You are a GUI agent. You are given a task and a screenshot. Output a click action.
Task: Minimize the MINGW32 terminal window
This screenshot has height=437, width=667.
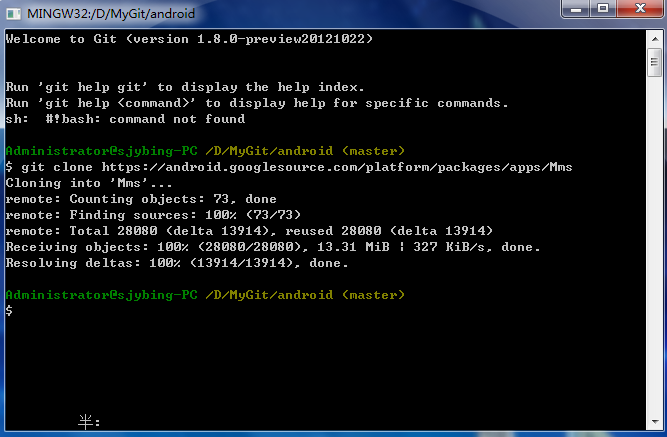coord(576,9)
